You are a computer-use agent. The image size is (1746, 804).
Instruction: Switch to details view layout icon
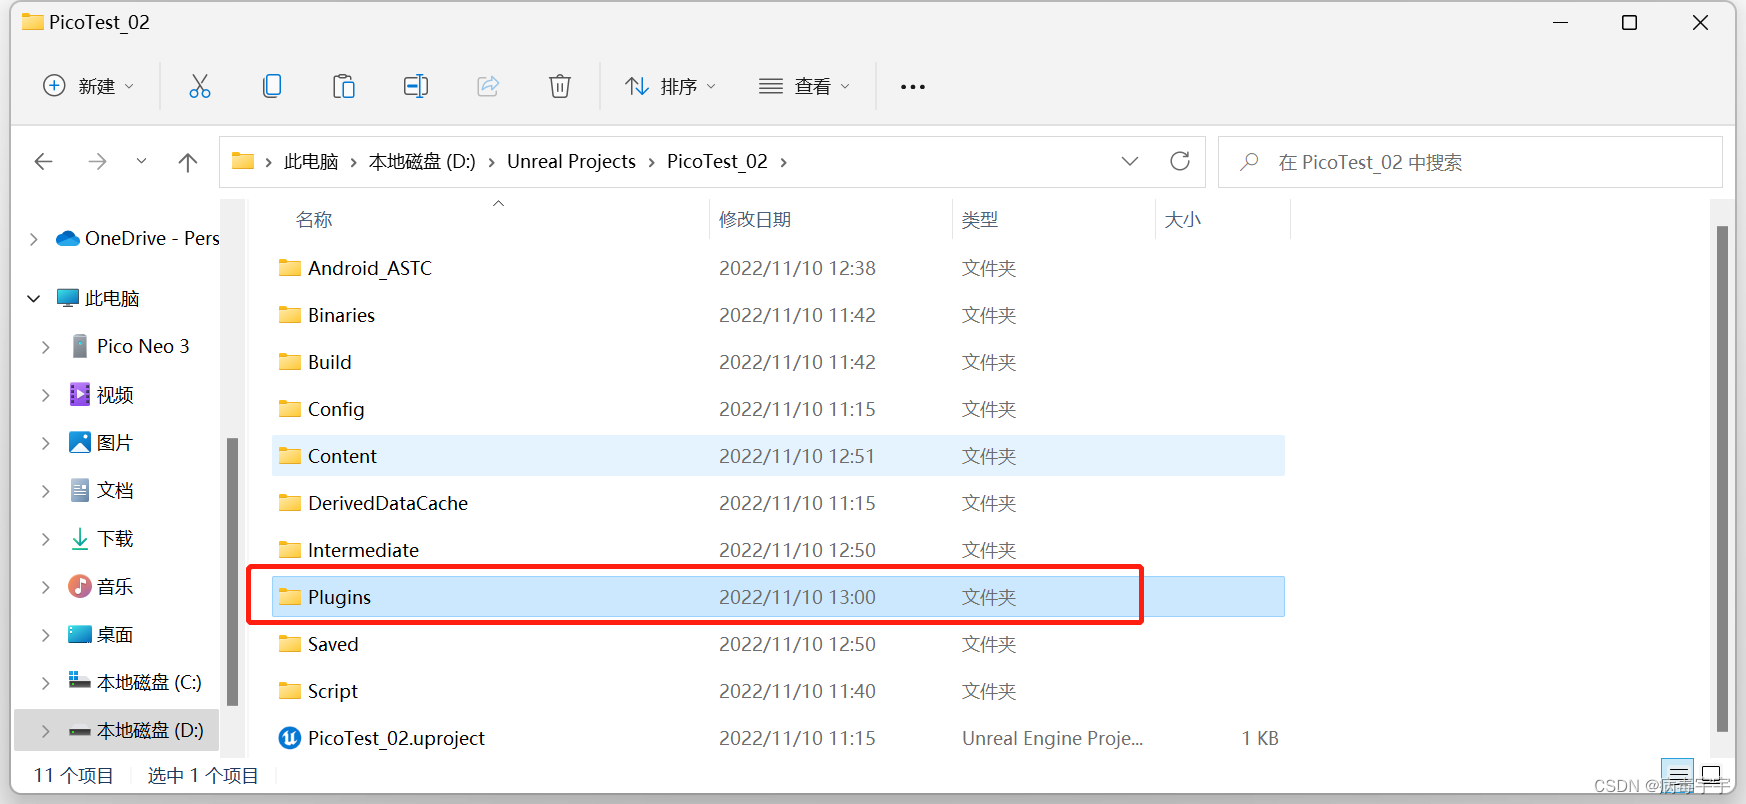1678,775
